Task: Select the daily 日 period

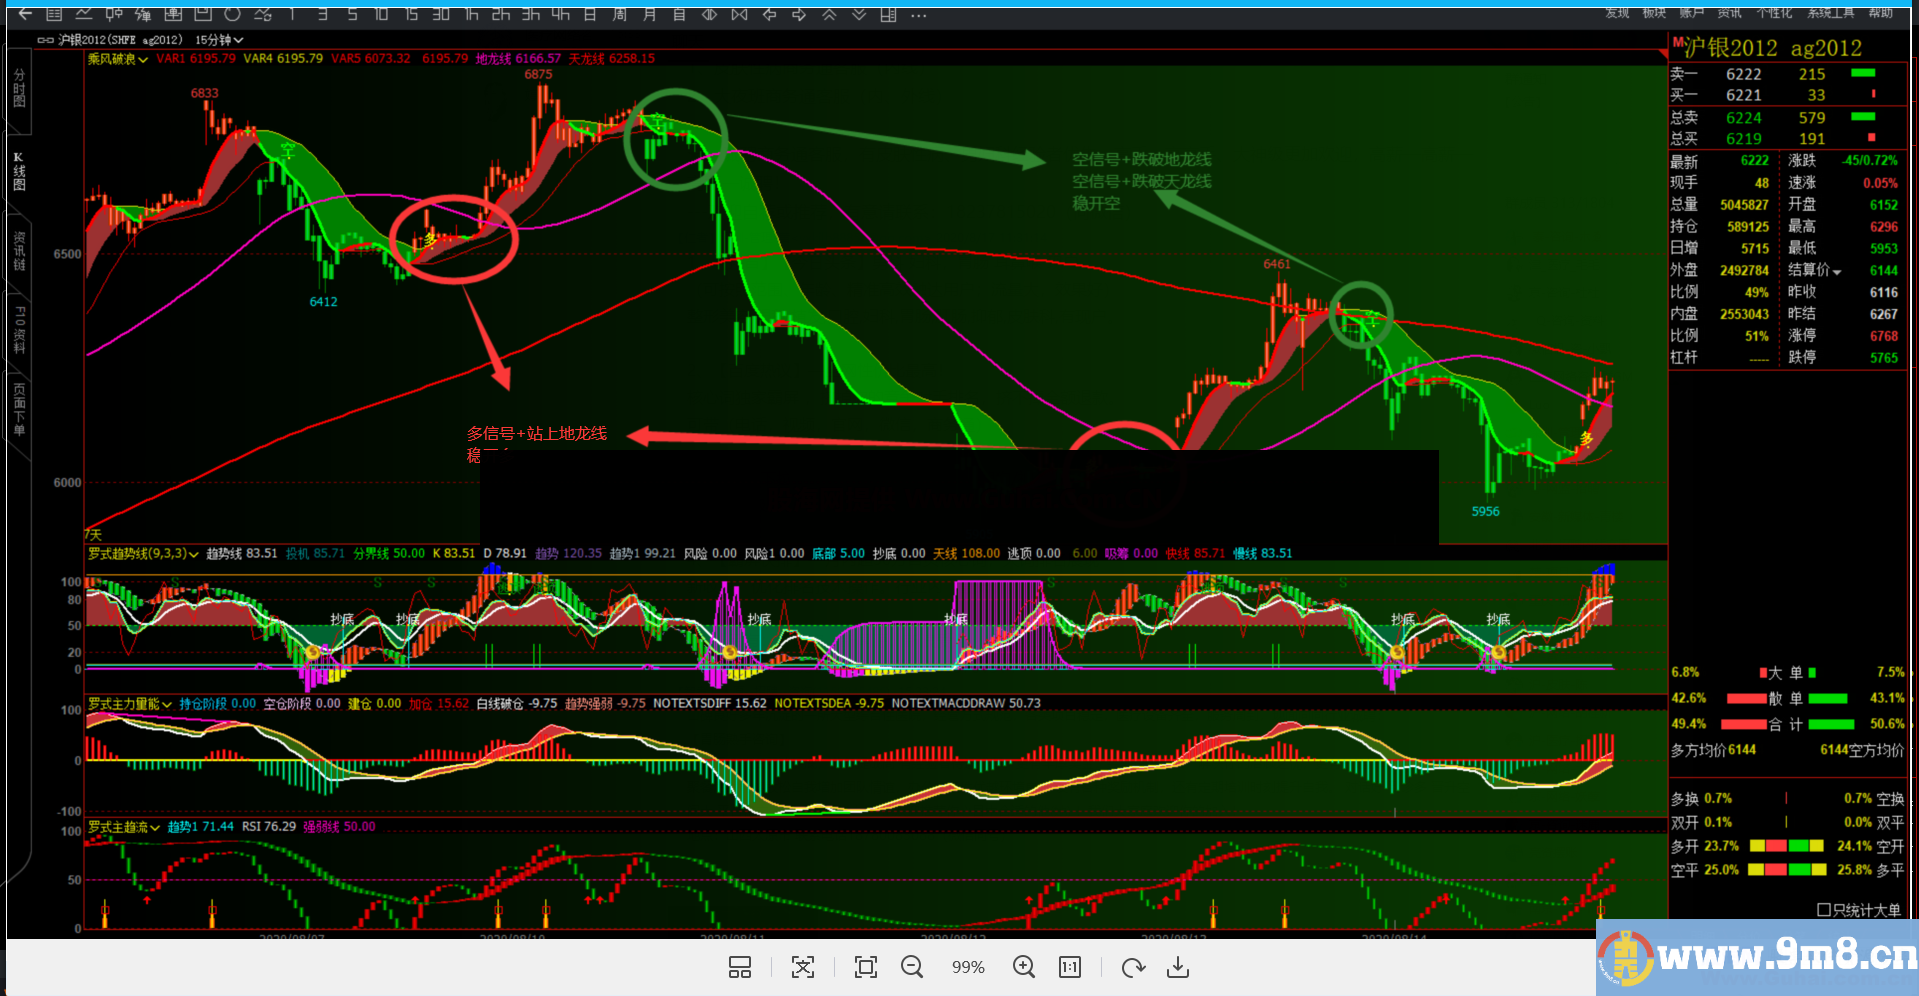Action: (x=590, y=14)
